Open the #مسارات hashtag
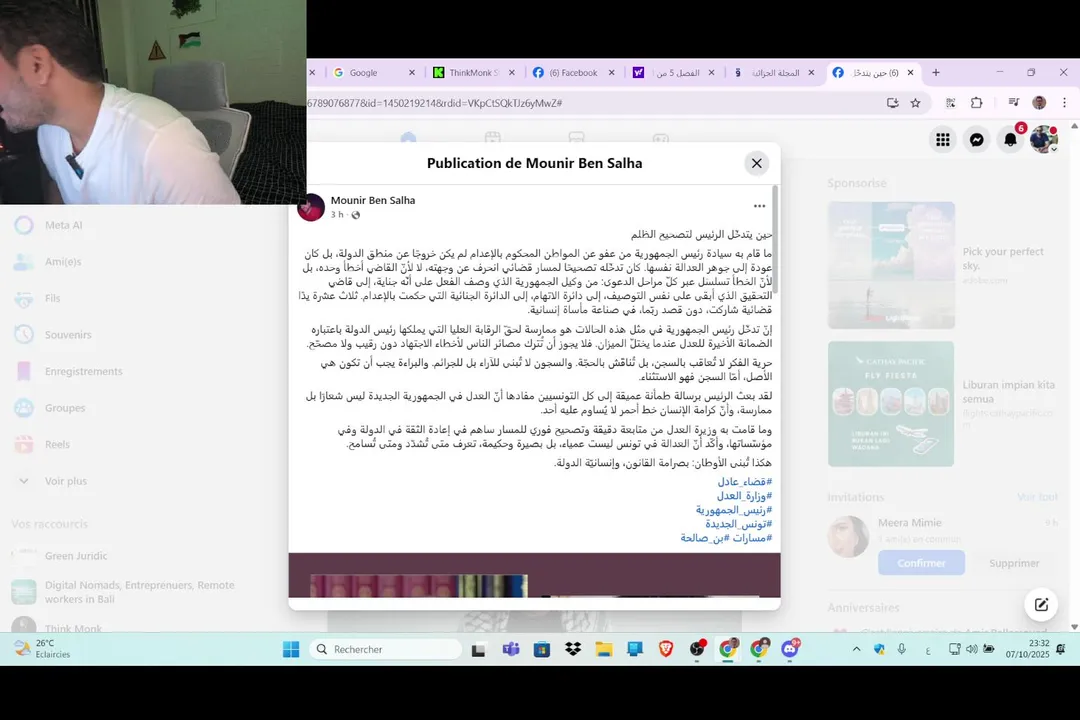The image size is (1080, 720). click(752, 537)
